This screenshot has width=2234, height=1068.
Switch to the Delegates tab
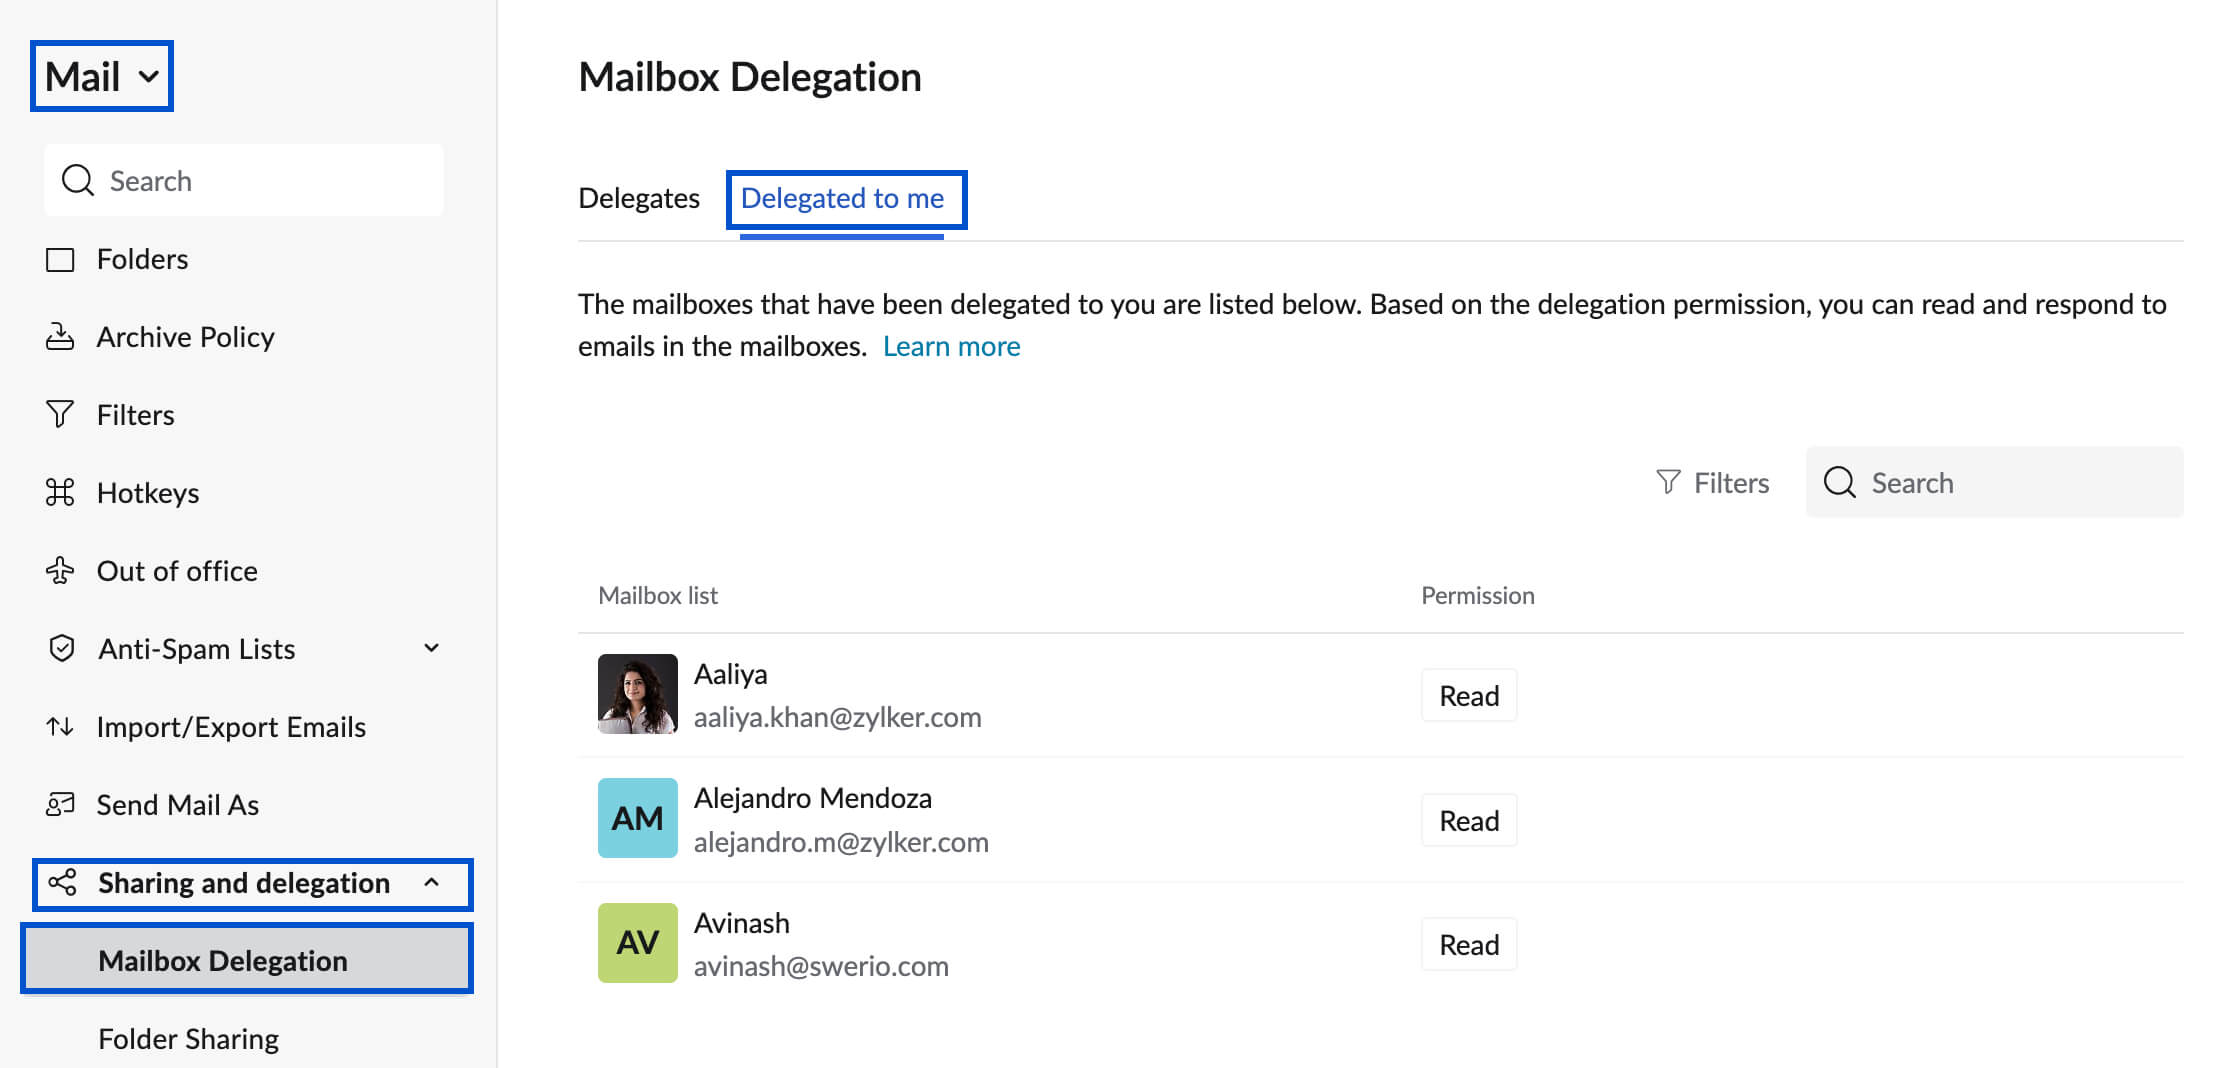(639, 197)
